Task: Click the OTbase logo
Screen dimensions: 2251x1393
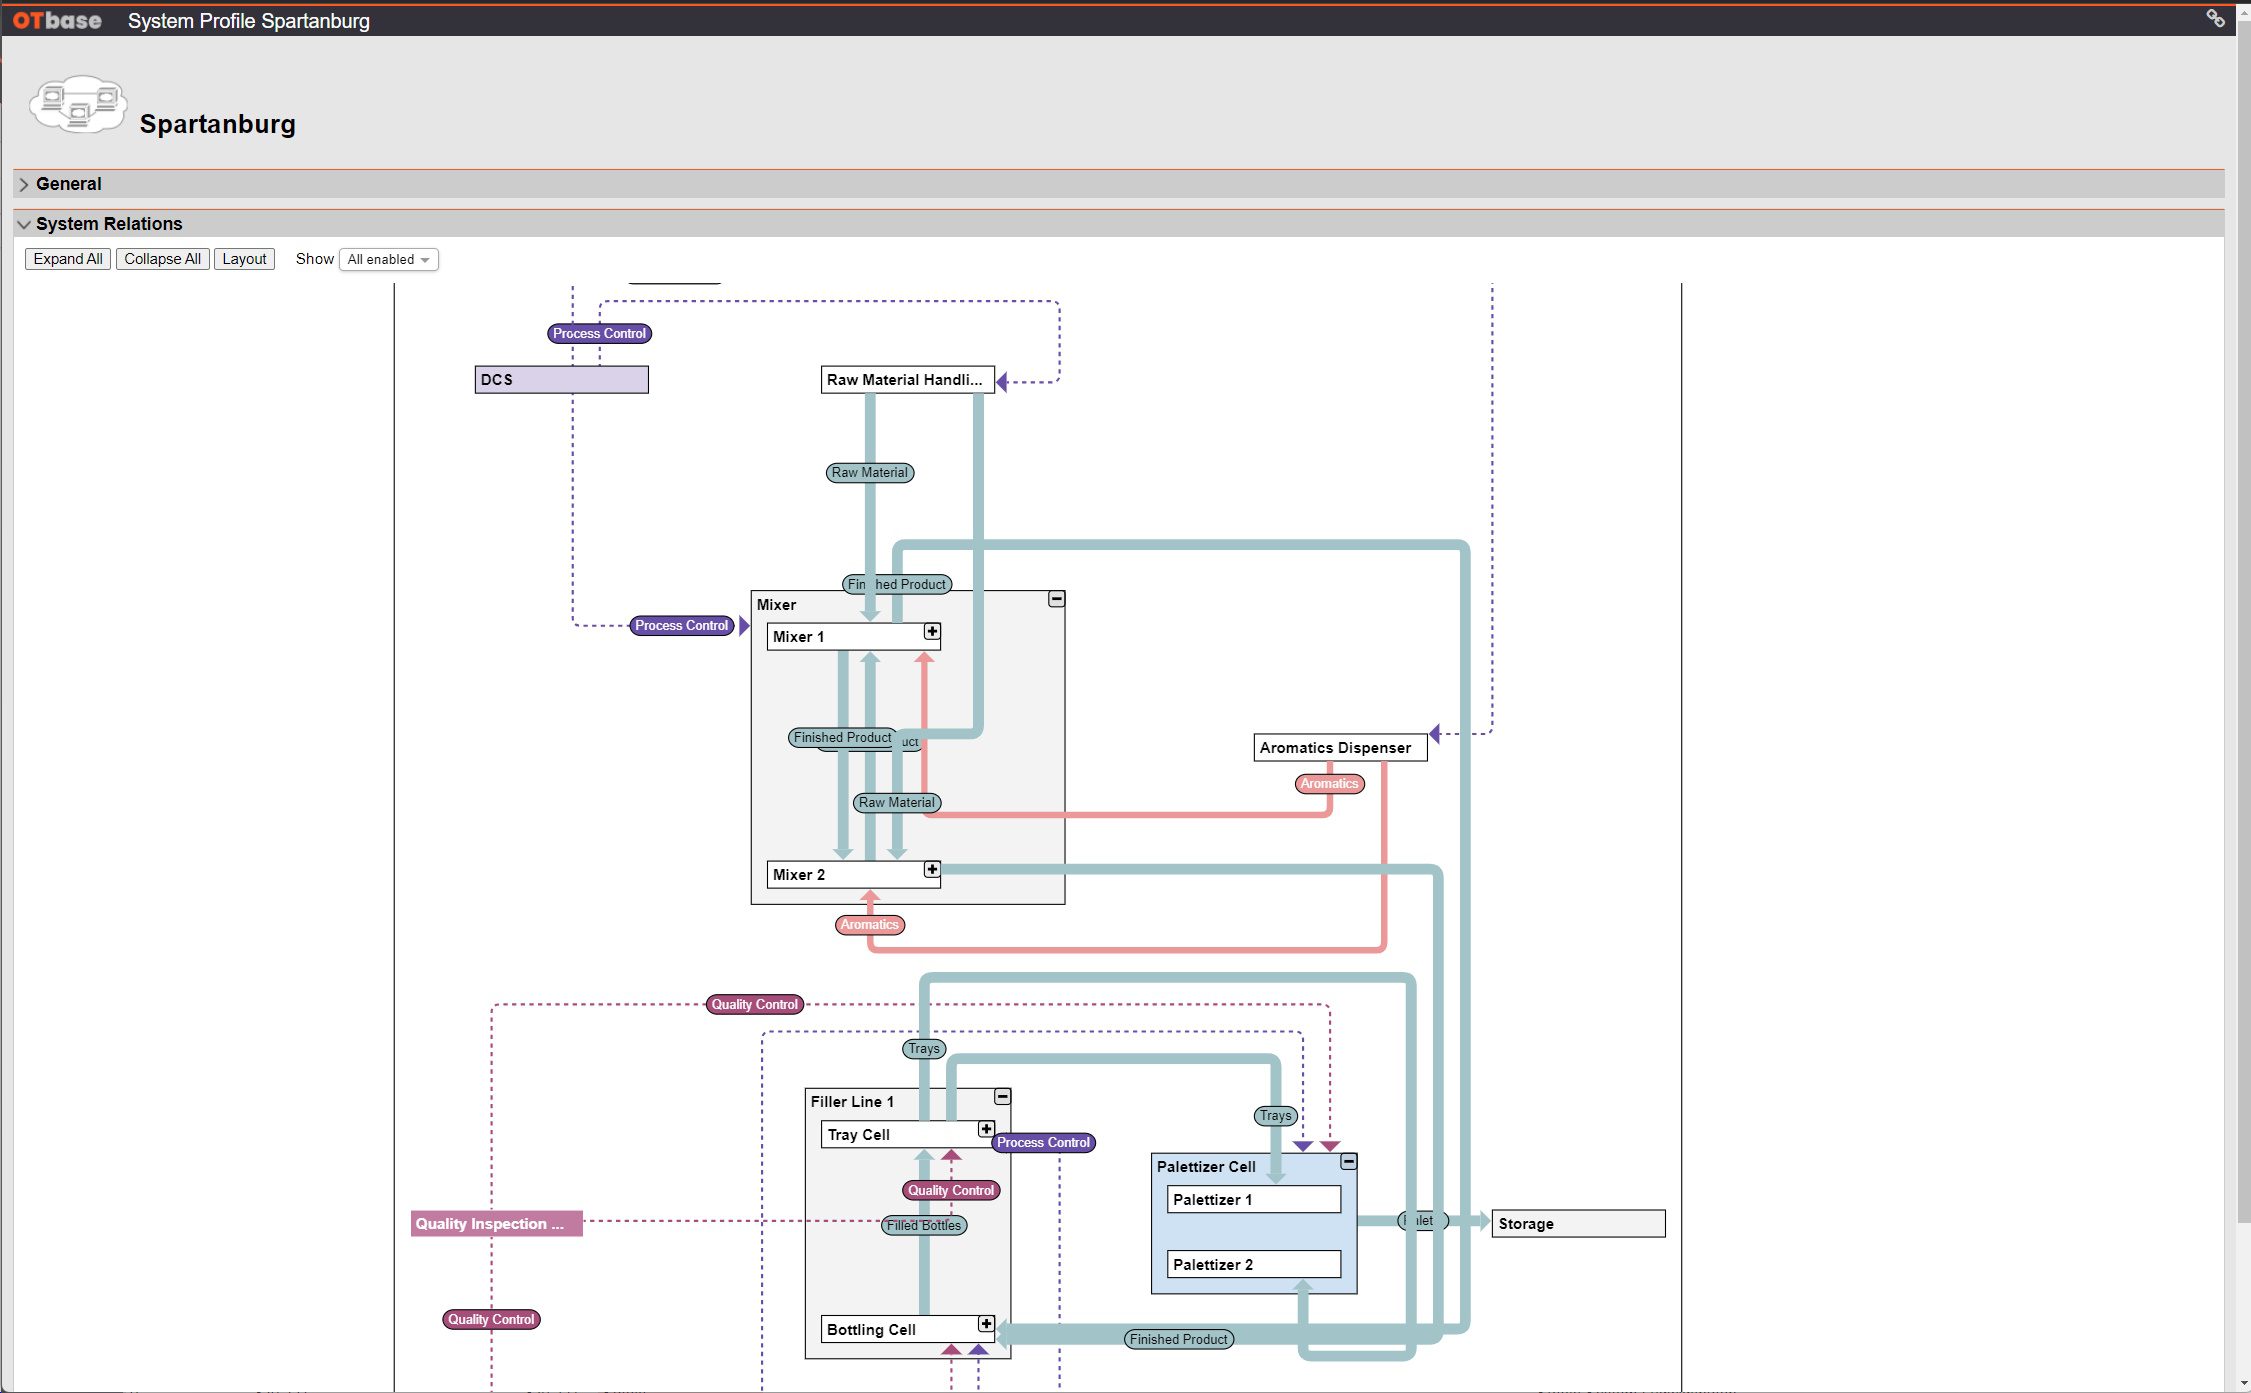Action: tap(57, 20)
